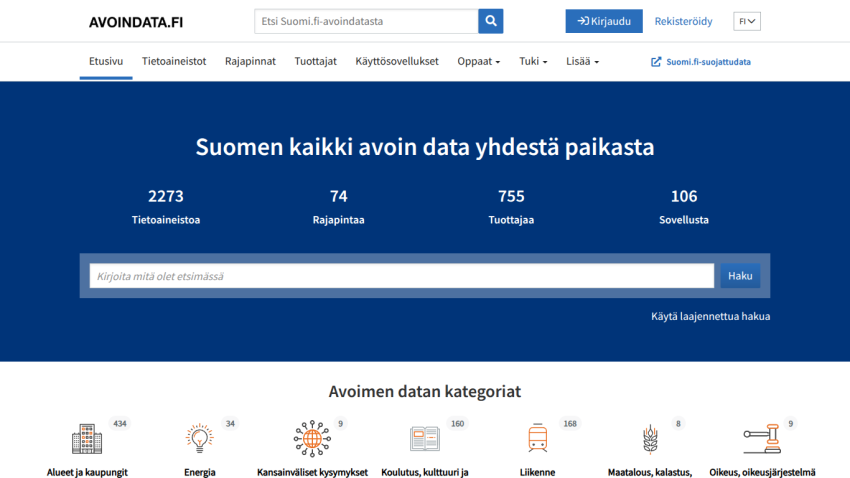
Task: Go to the Etusivu tab
Action: coord(106,61)
